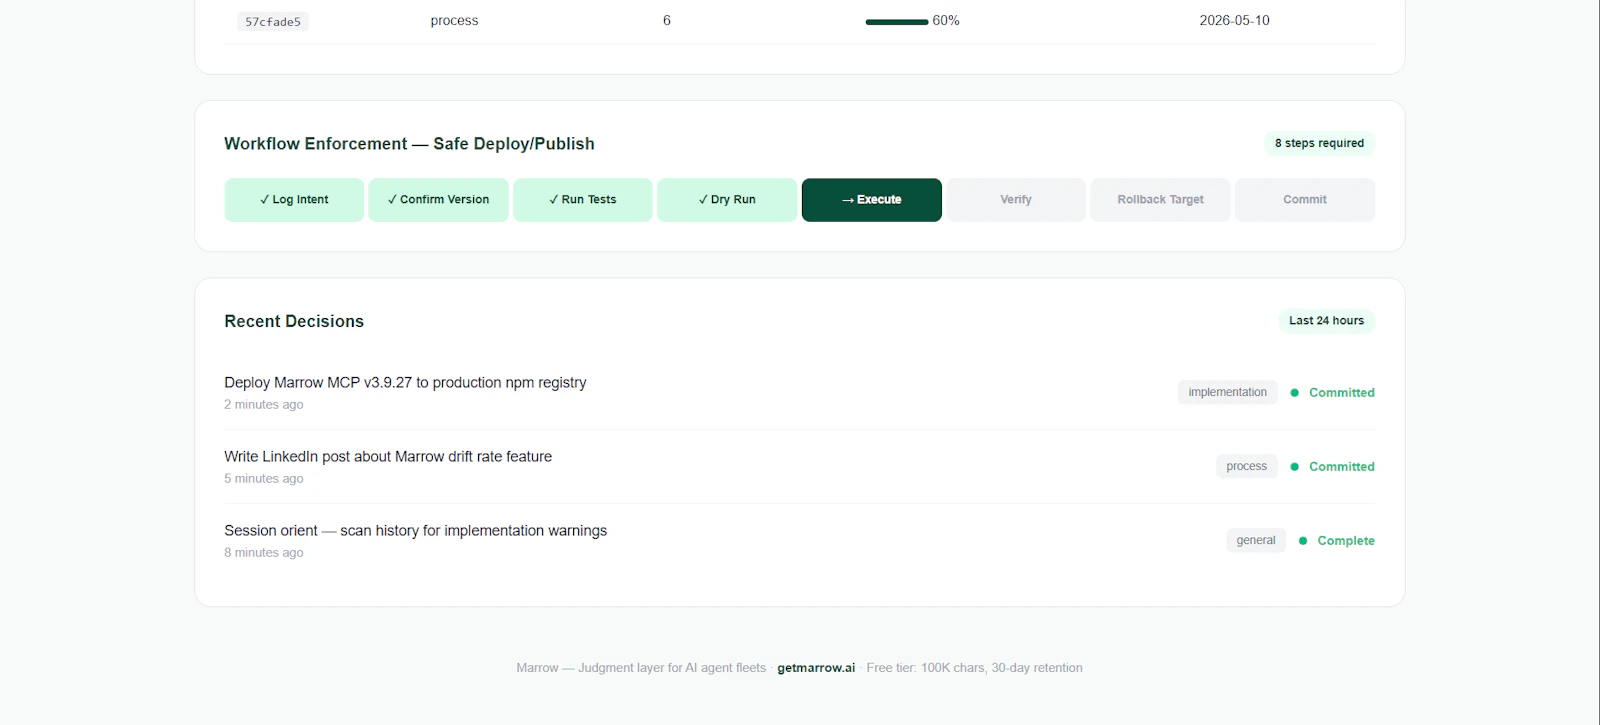Click the process cell in top table row
The image size is (1600, 725).
pos(454,20)
